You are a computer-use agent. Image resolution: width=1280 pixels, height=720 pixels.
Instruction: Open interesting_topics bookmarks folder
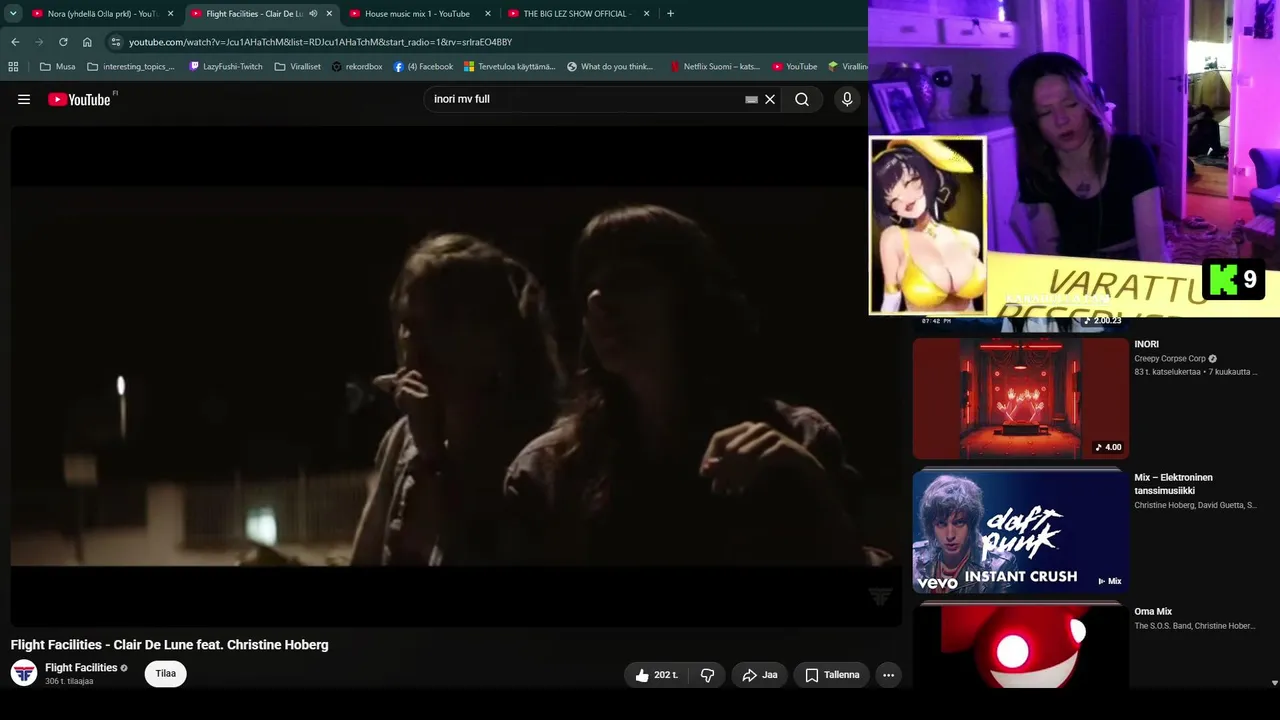coord(131,67)
